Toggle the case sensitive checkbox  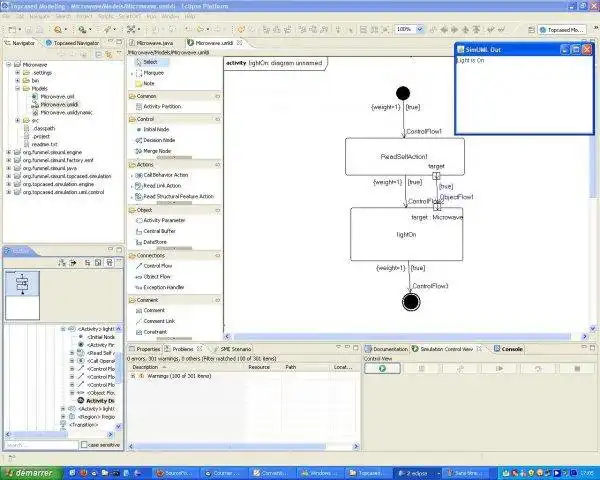[86, 445]
